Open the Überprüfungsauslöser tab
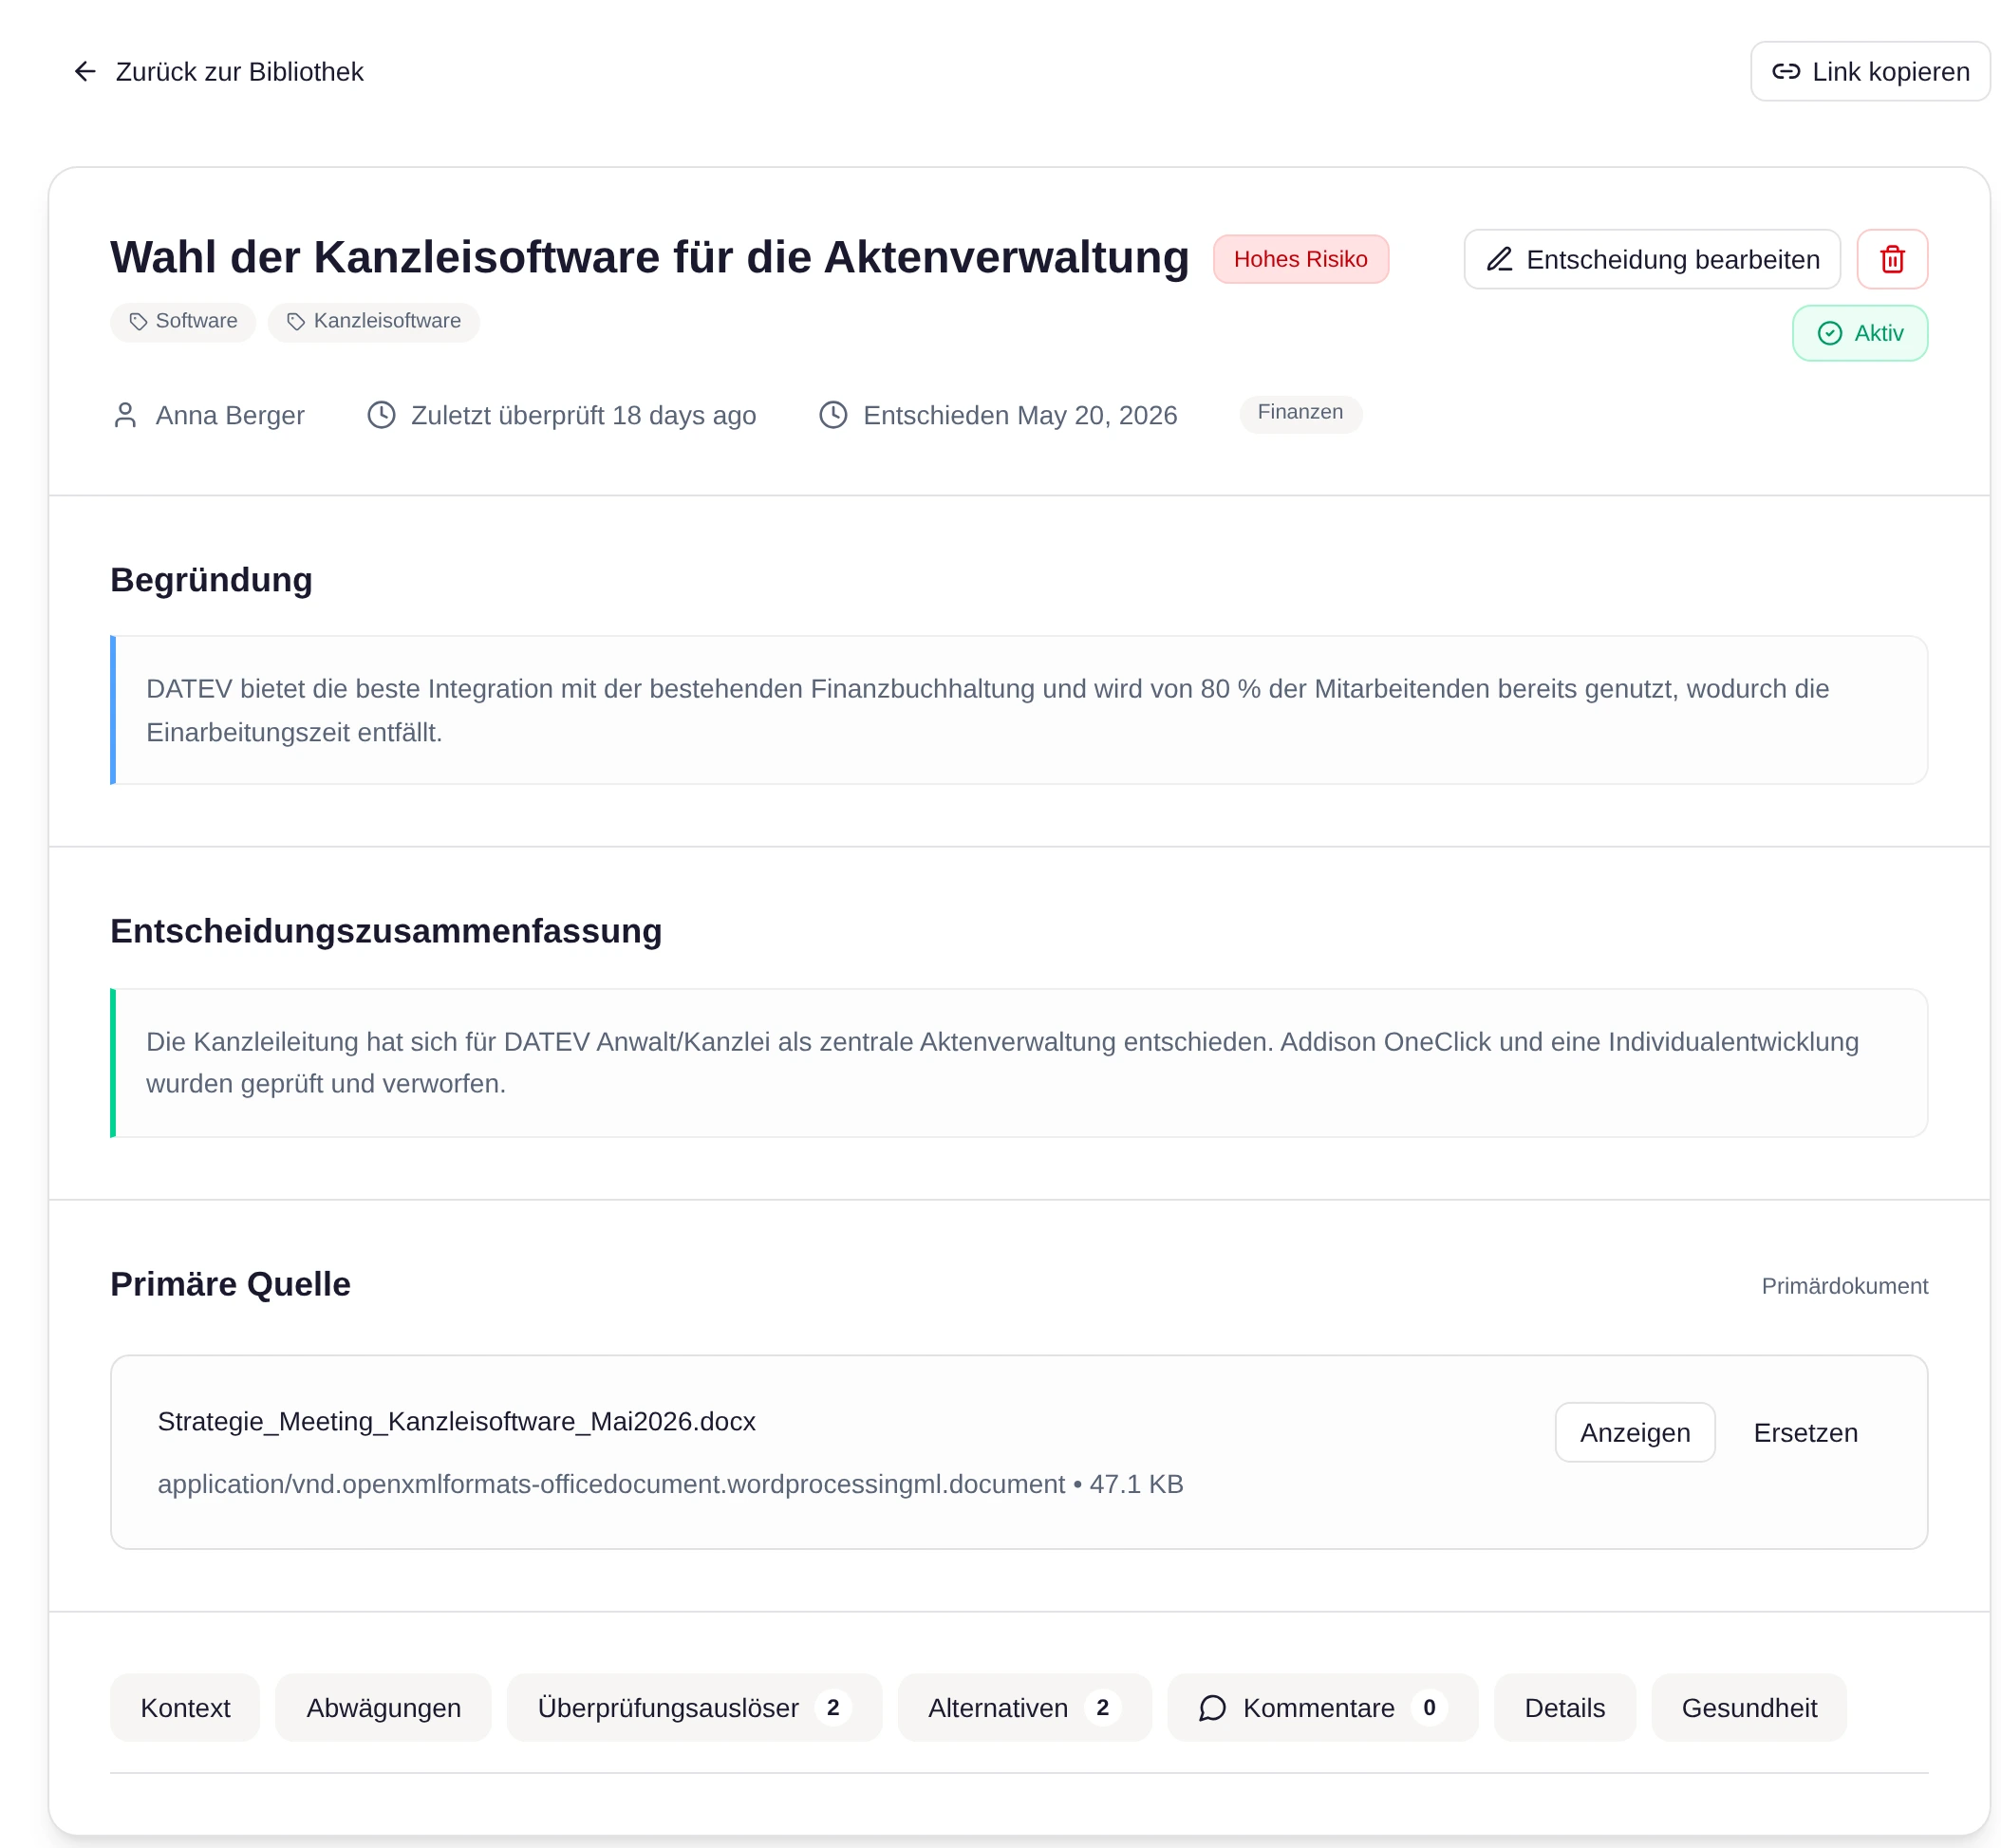The image size is (2001, 1848). [694, 1707]
